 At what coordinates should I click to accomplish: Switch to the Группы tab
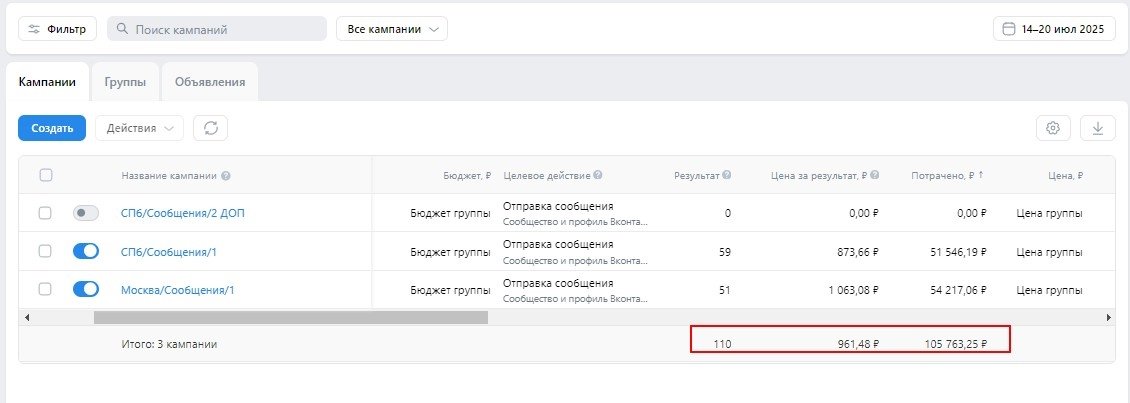pyautogui.click(x=125, y=82)
